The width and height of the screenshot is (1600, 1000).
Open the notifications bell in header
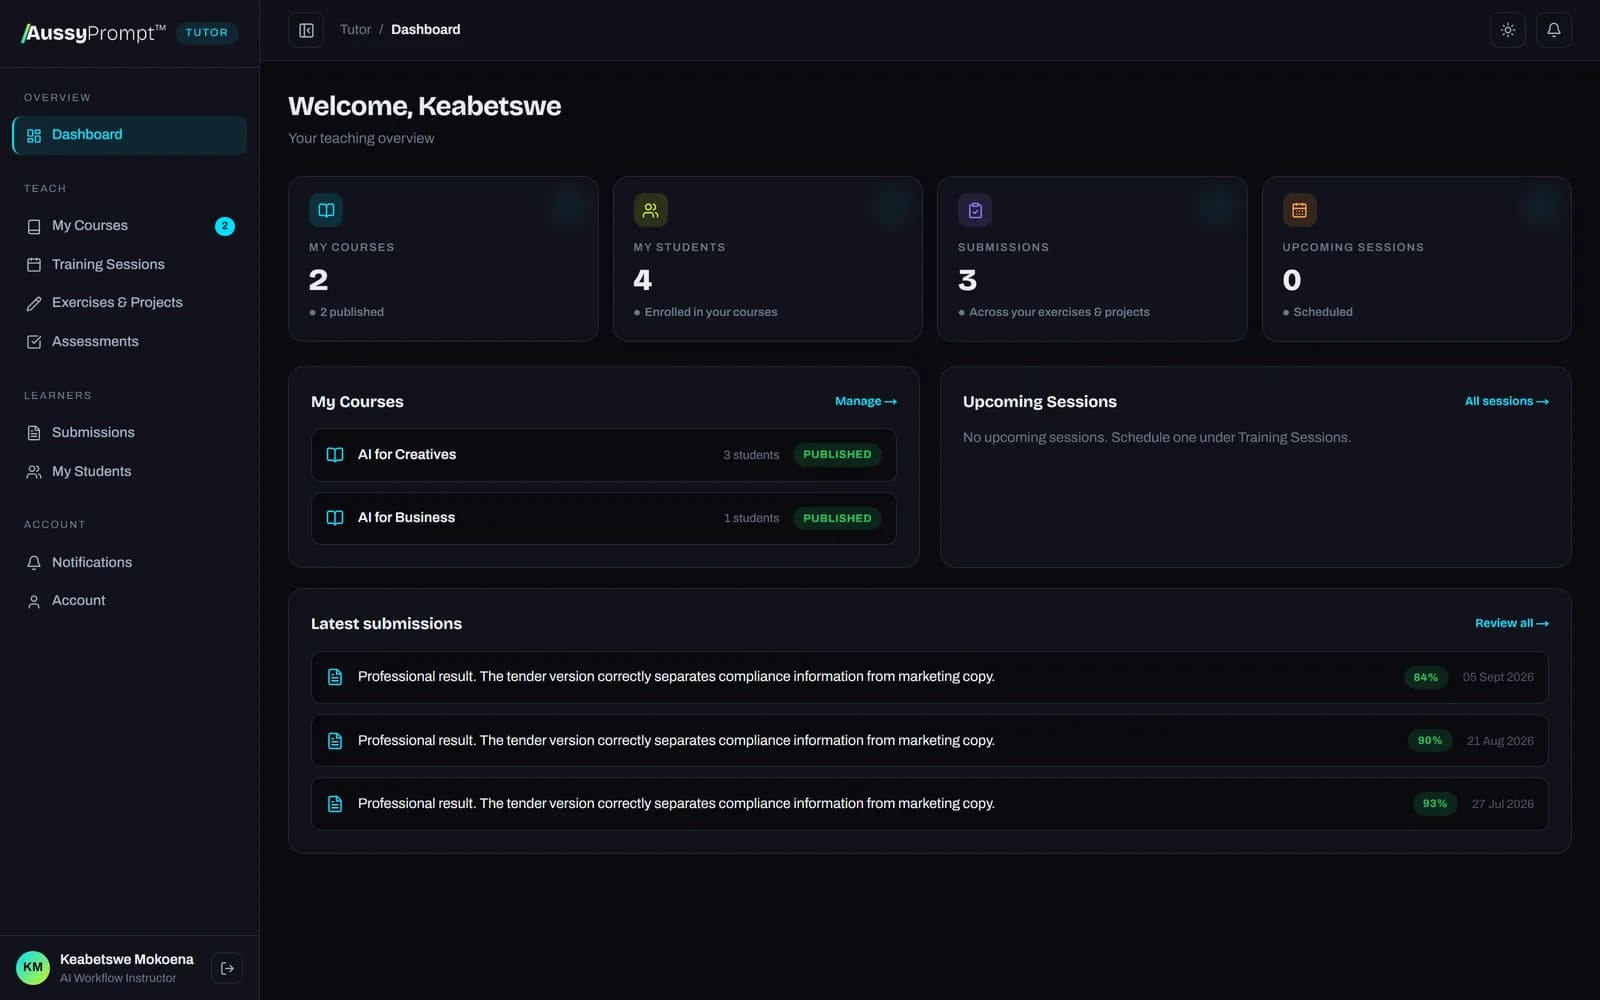pos(1554,30)
